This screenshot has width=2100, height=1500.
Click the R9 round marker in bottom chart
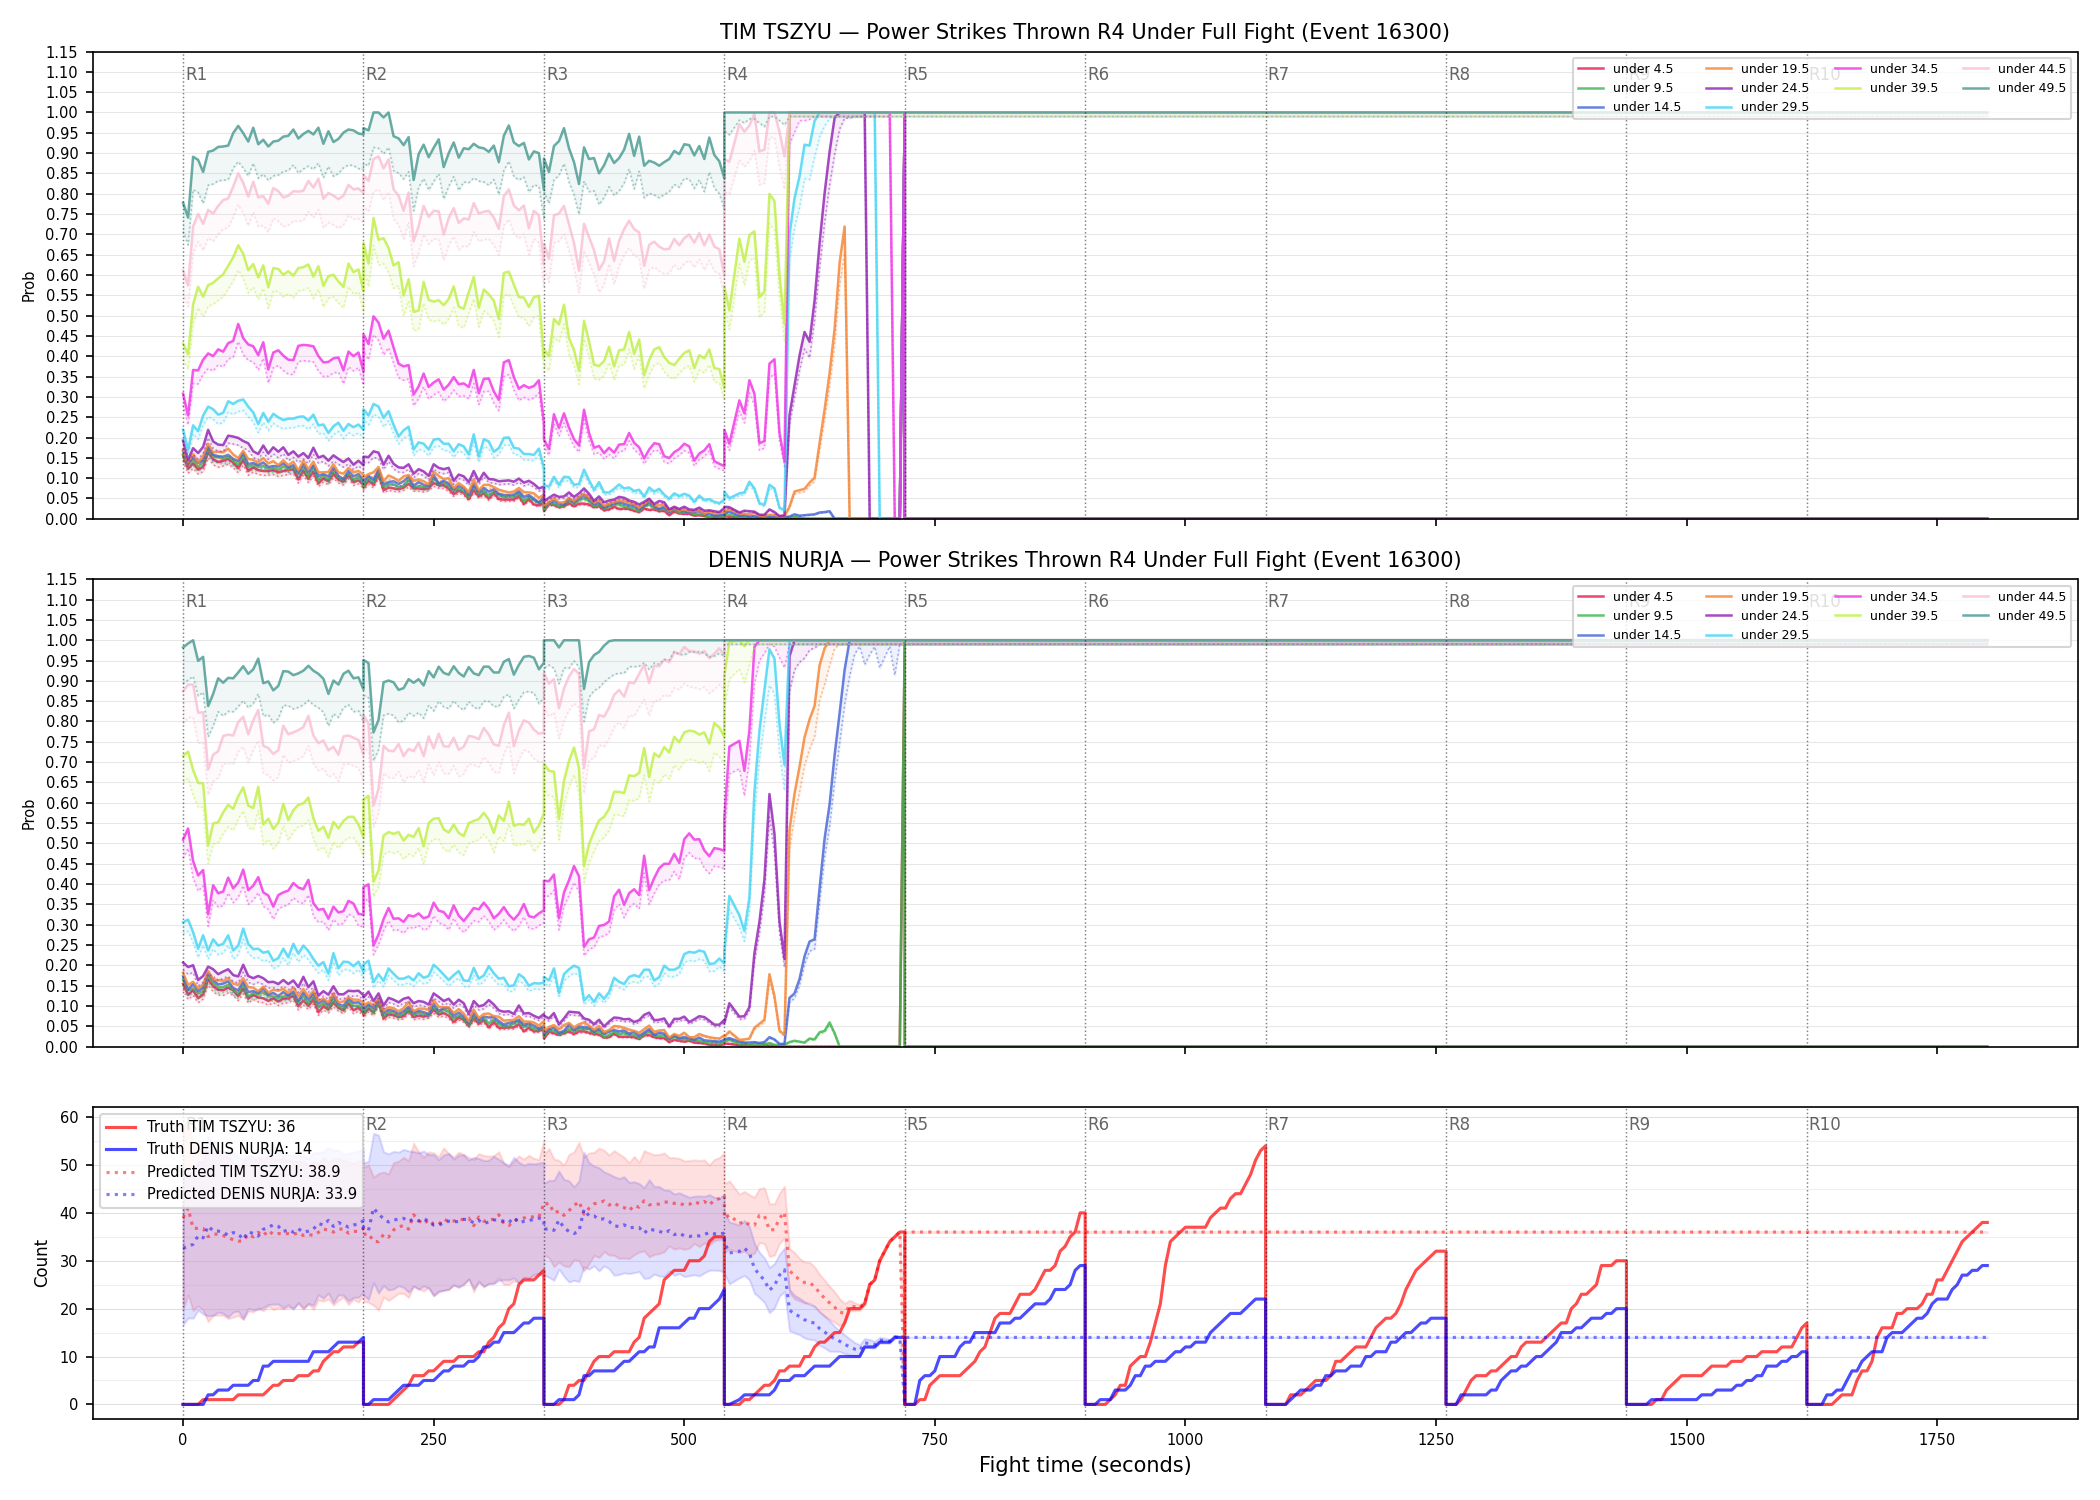[x=1639, y=1124]
